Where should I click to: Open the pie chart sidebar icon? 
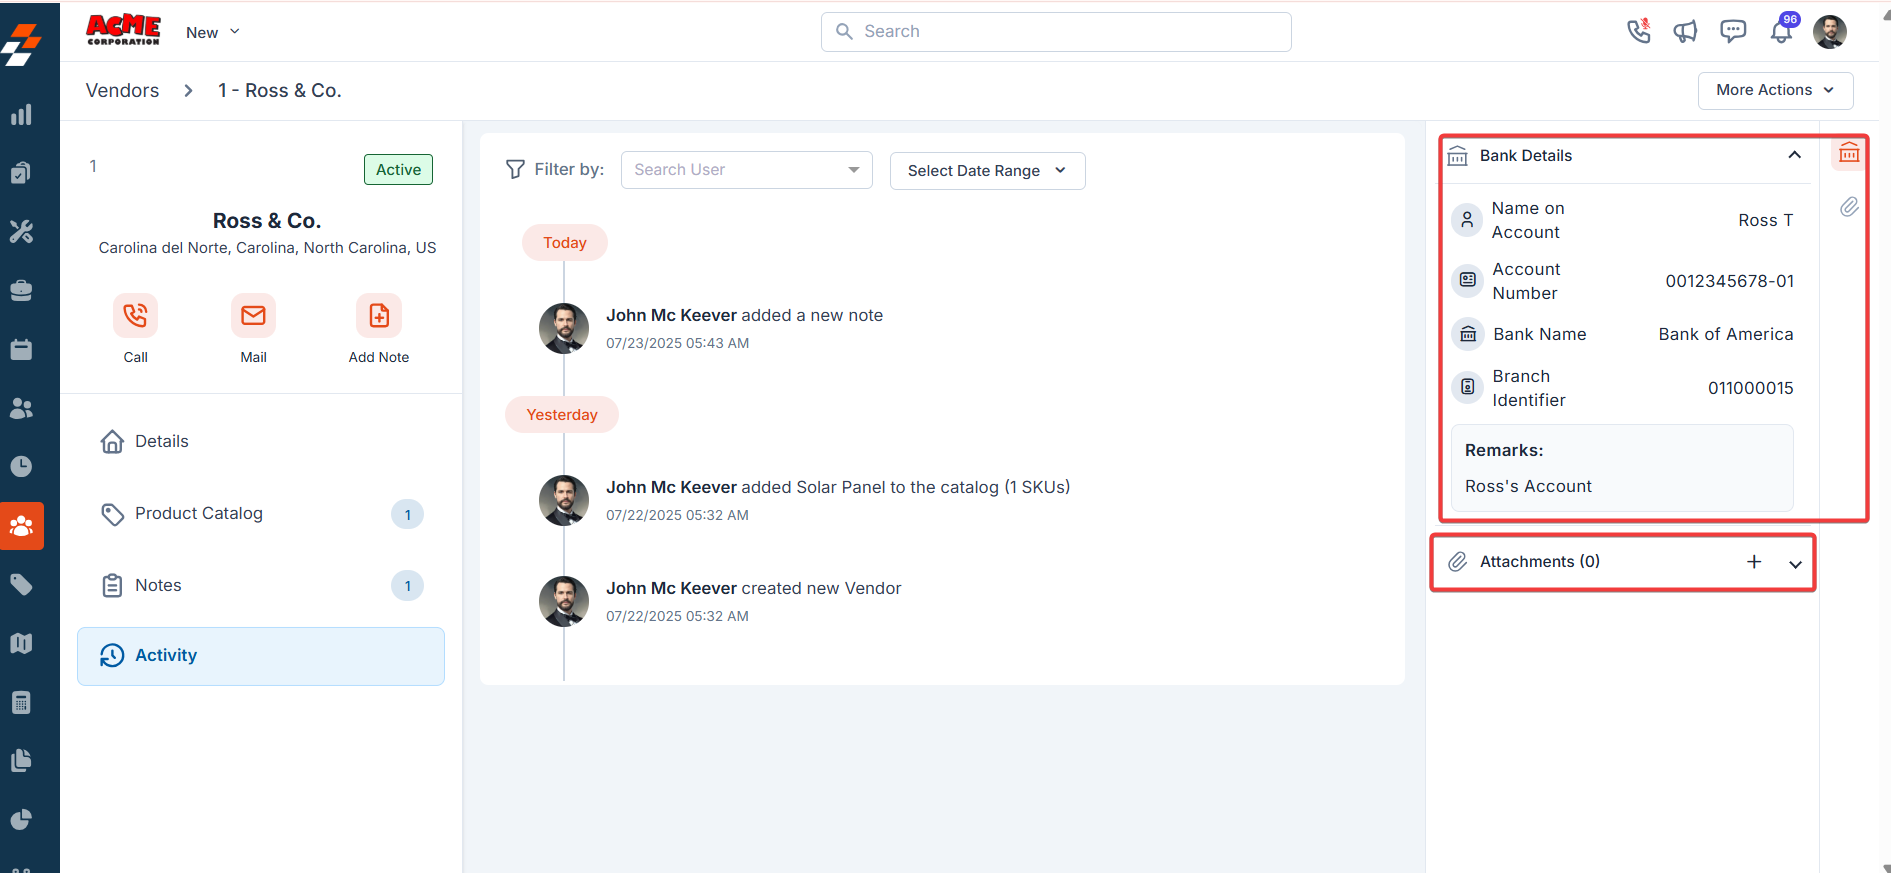pos(21,820)
